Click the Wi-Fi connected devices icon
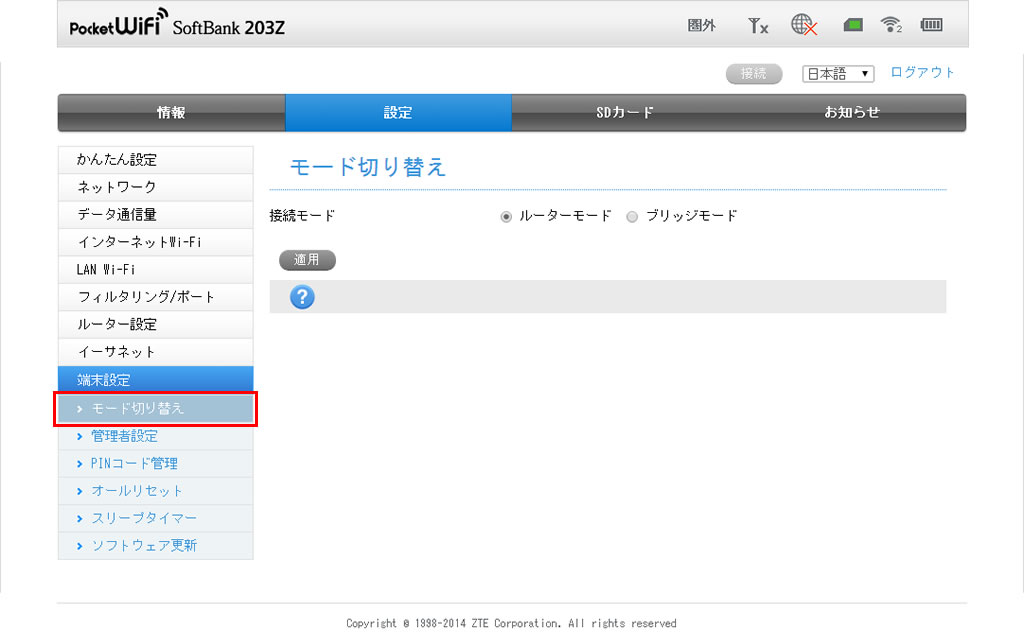1024x632 pixels. 891,26
